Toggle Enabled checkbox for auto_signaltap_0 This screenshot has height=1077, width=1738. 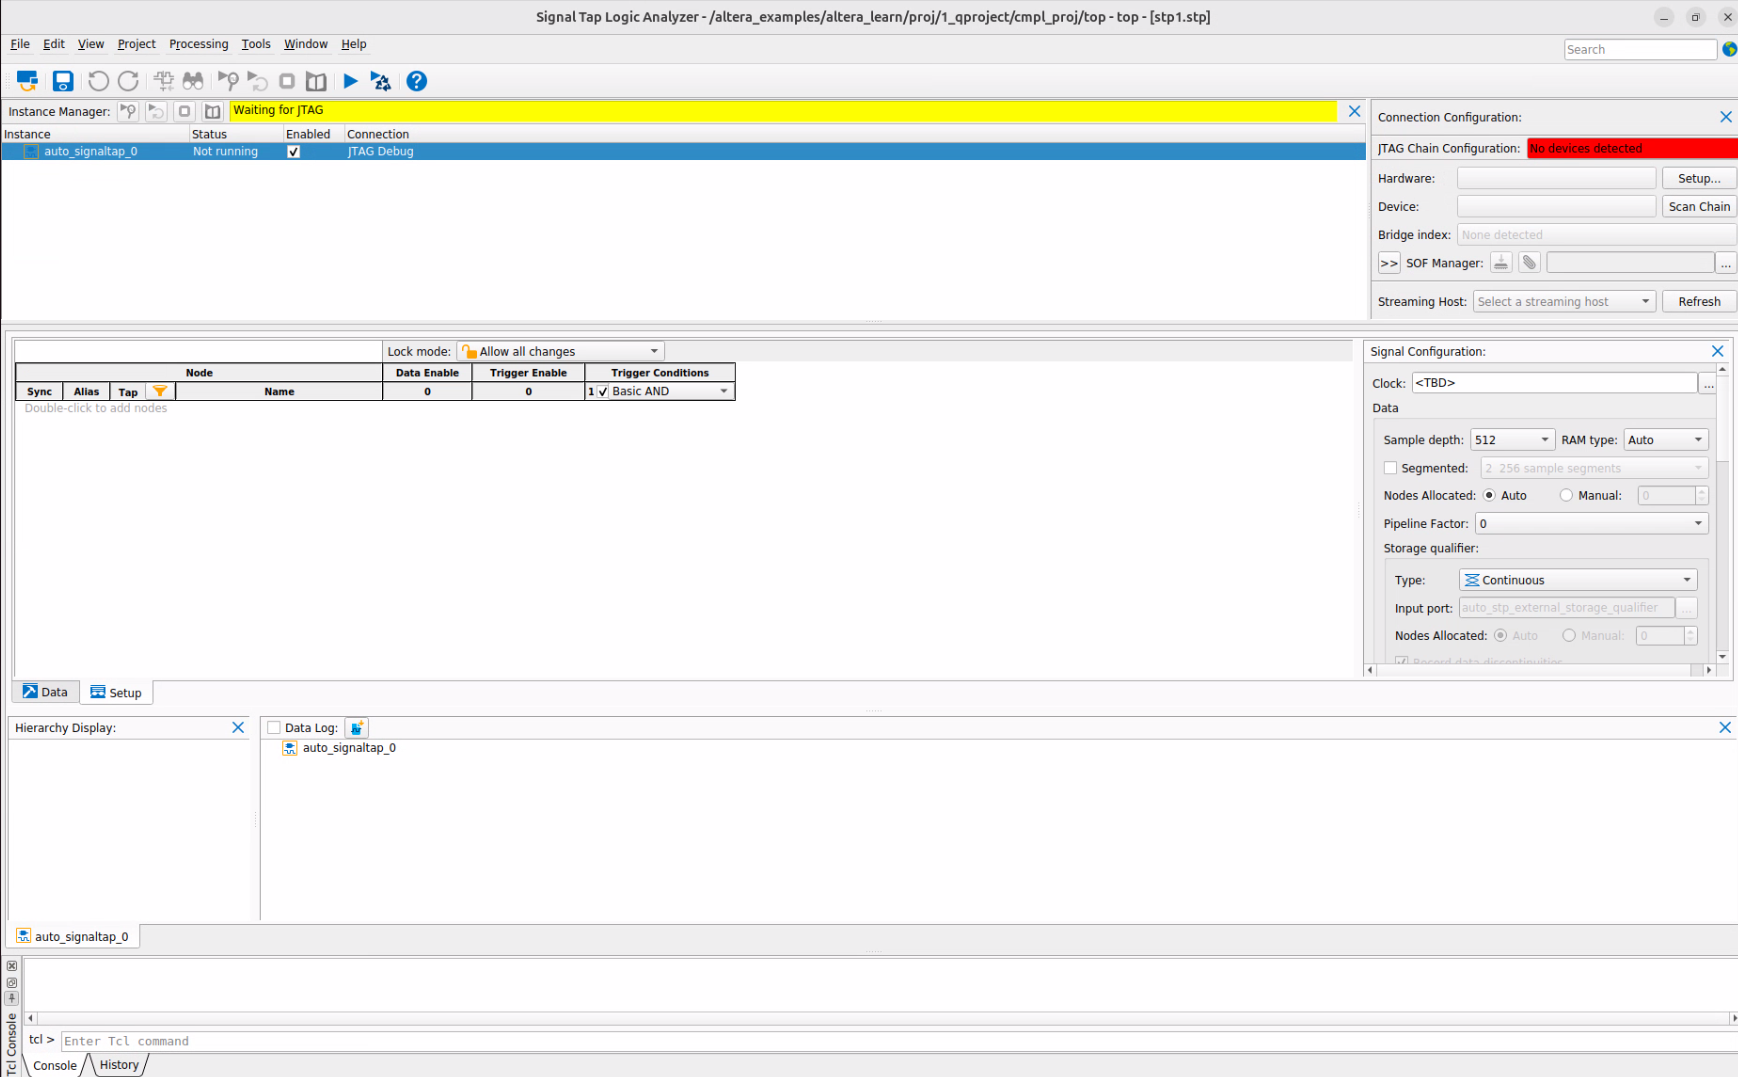pos(293,151)
